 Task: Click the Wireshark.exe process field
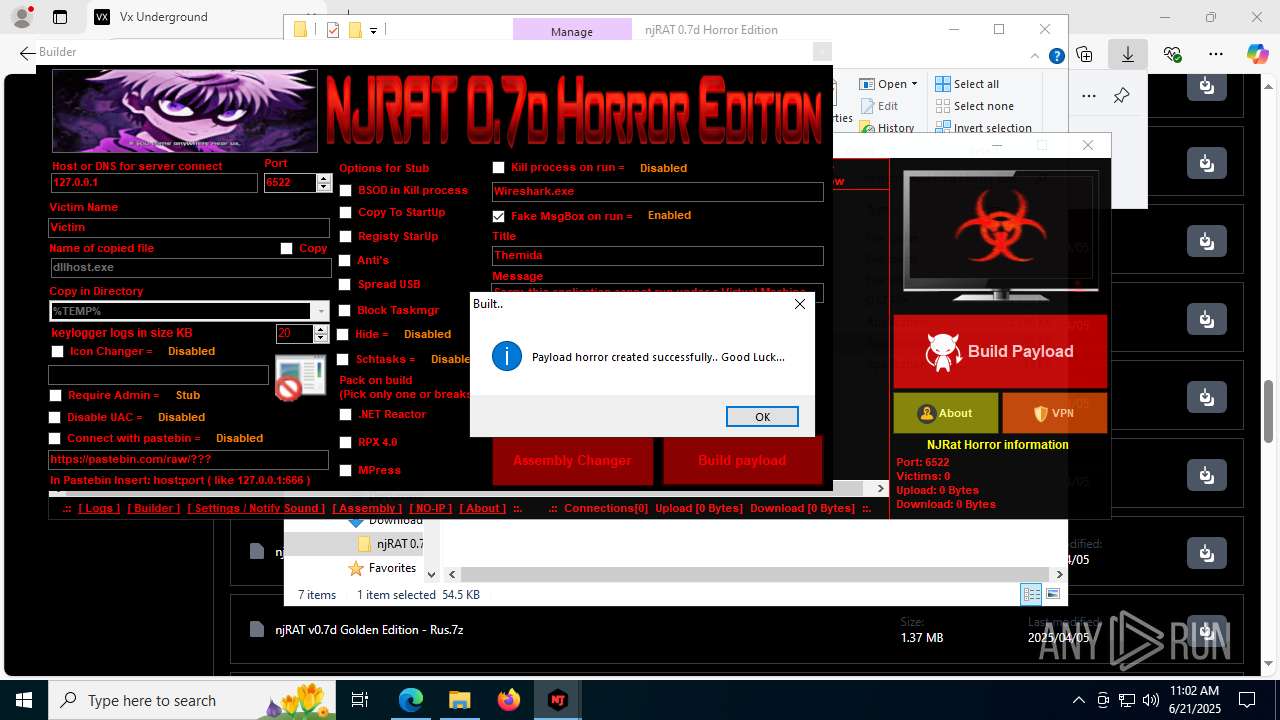coord(657,191)
